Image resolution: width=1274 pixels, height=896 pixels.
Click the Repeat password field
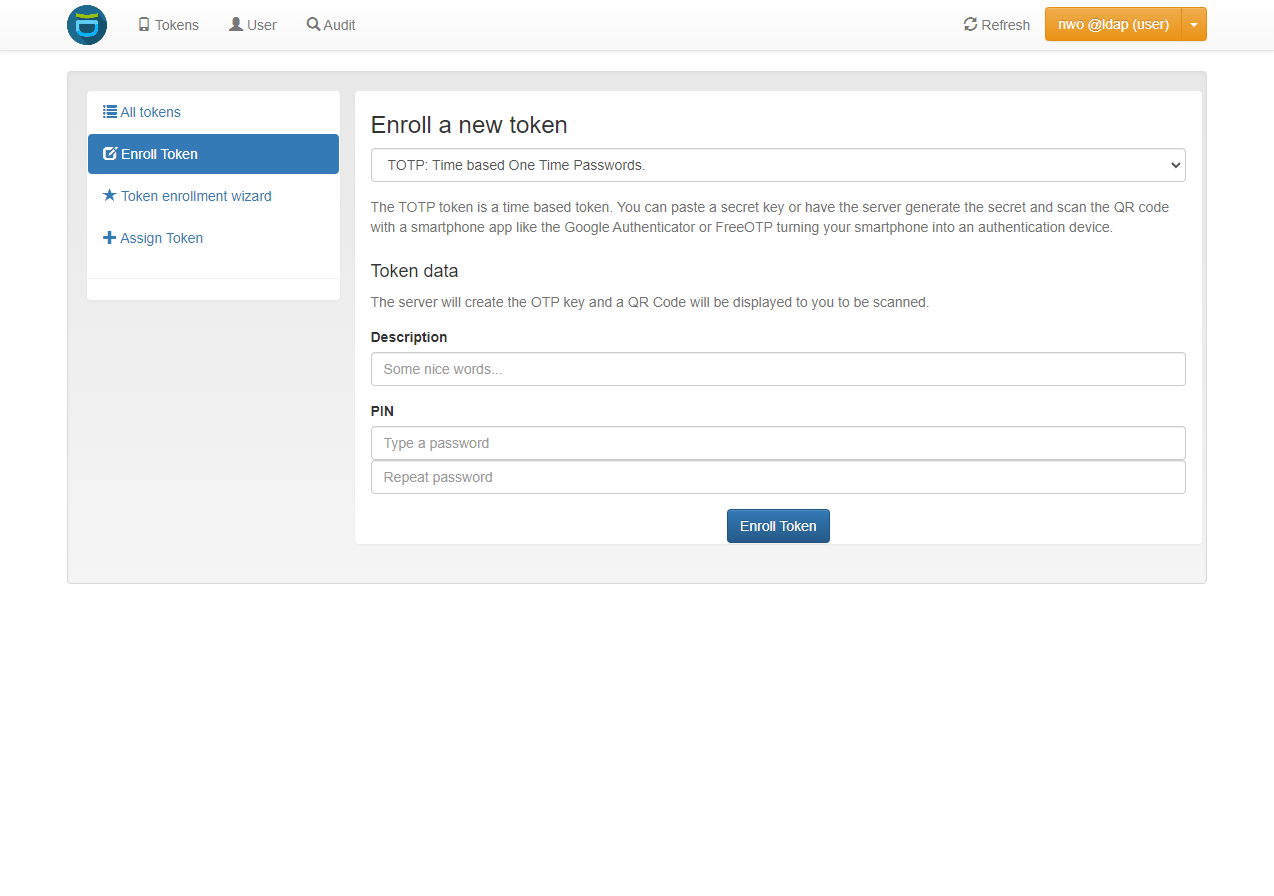coord(777,477)
